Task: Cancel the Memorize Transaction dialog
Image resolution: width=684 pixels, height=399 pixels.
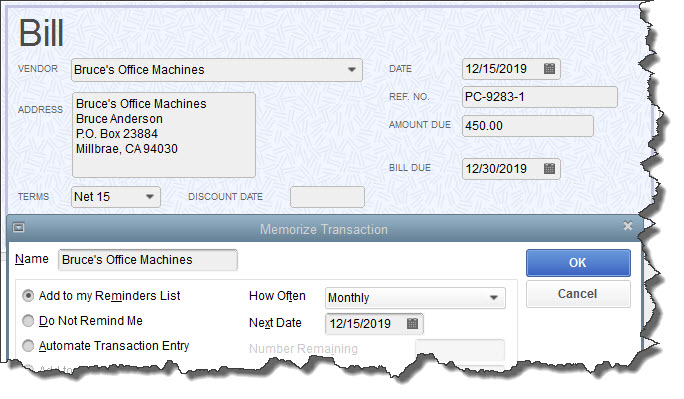Action: coord(578,294)
